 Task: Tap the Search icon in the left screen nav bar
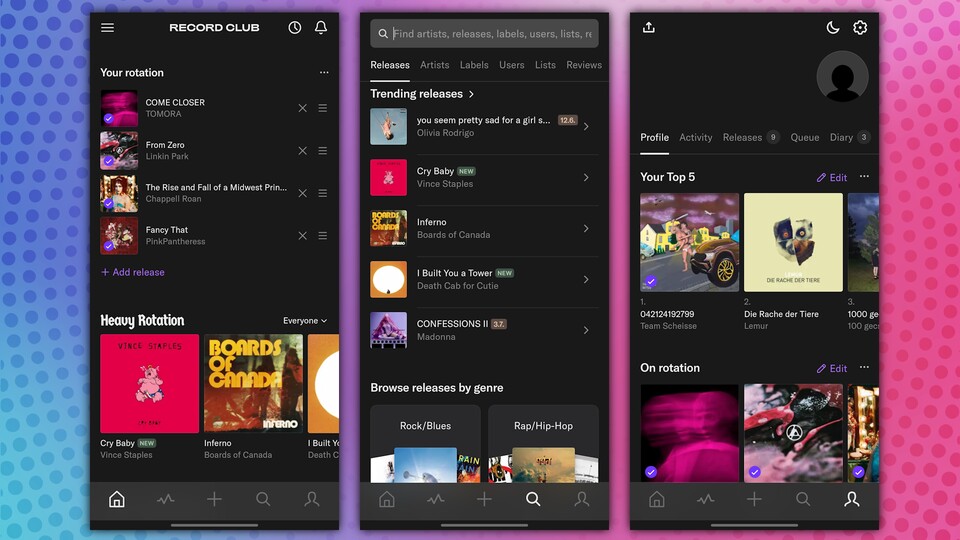click(263, 500)
